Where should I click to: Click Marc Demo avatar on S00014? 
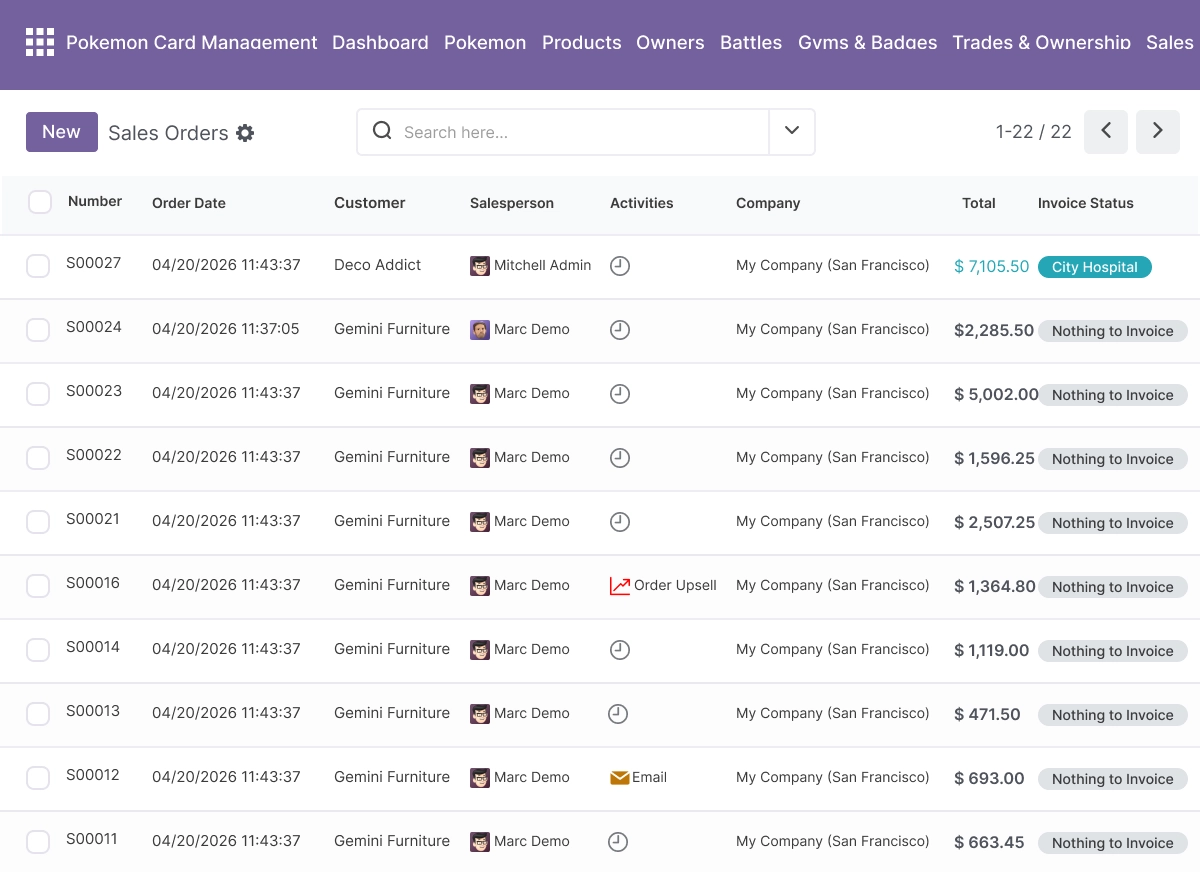[480, 650]
